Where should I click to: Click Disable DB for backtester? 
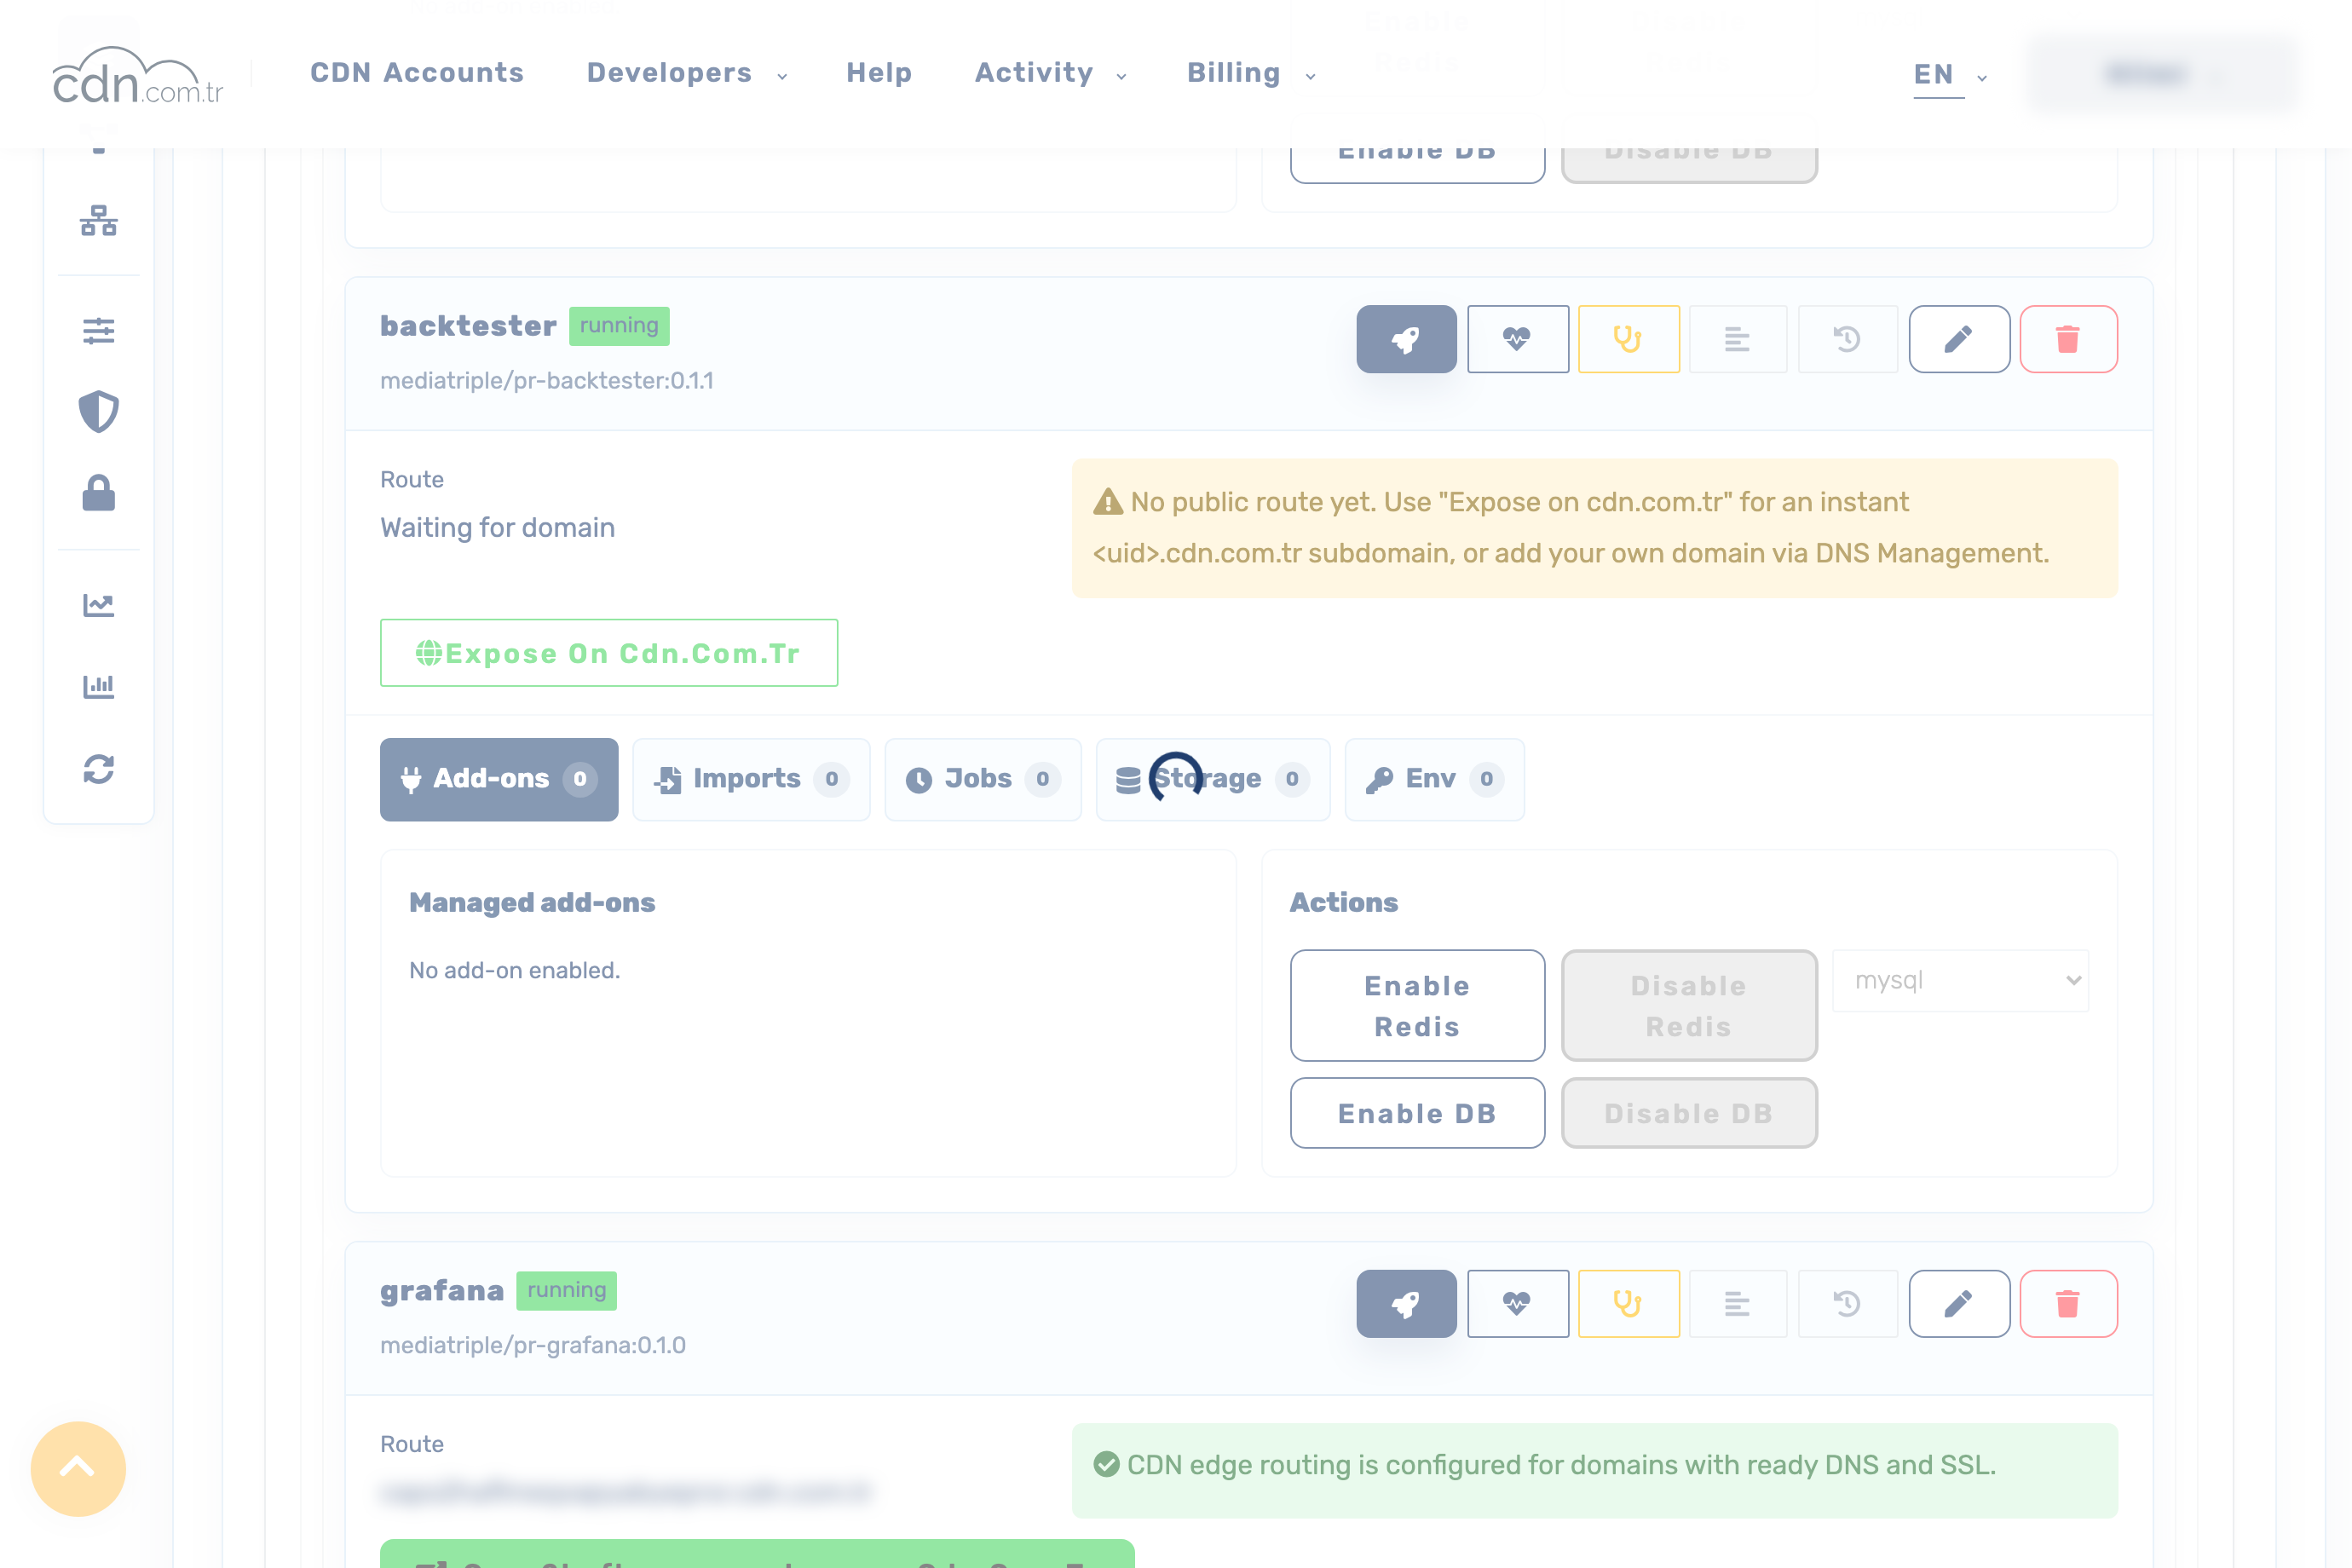(x=1689, y=1113)
